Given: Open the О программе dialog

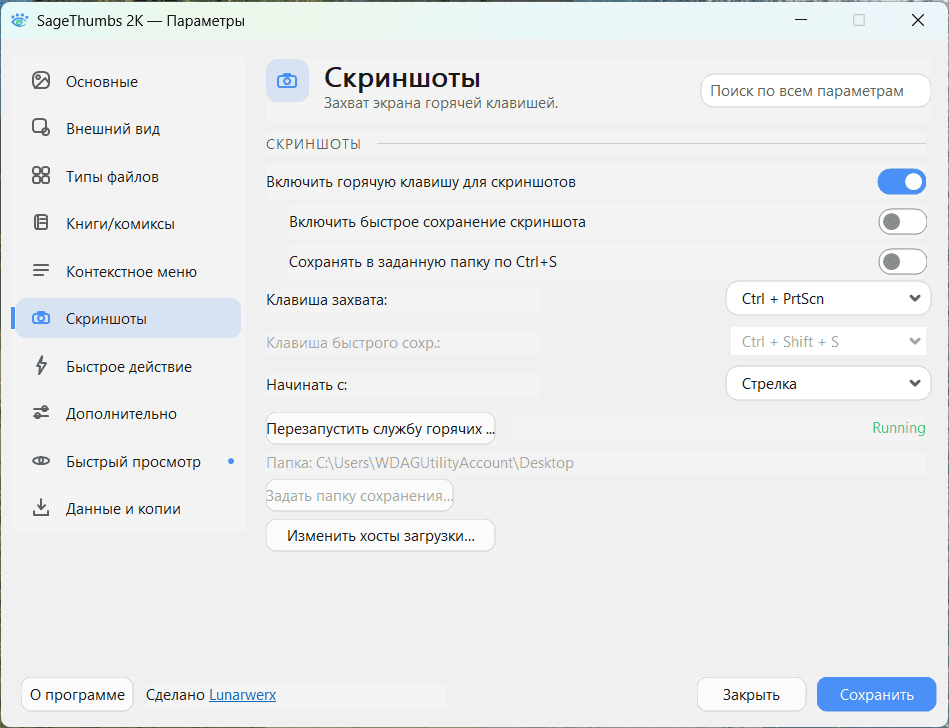Looking at the screenshot, I should pos(77,694).
